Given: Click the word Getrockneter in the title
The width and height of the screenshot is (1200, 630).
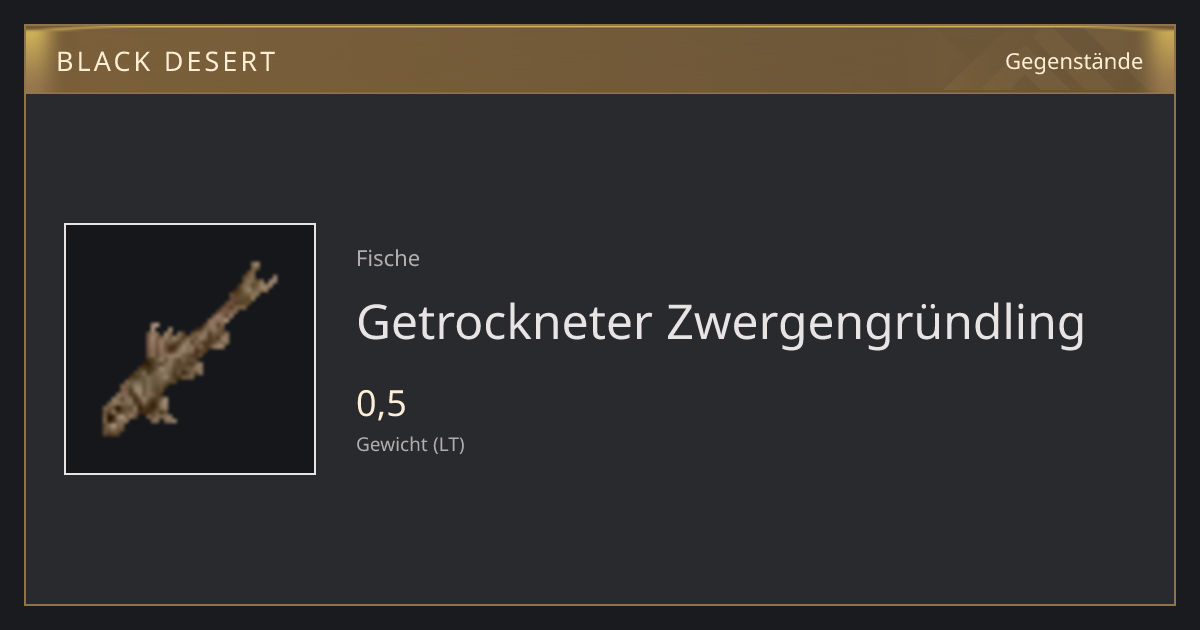Looking at the screenshot, I should click(x=504, y=323).
